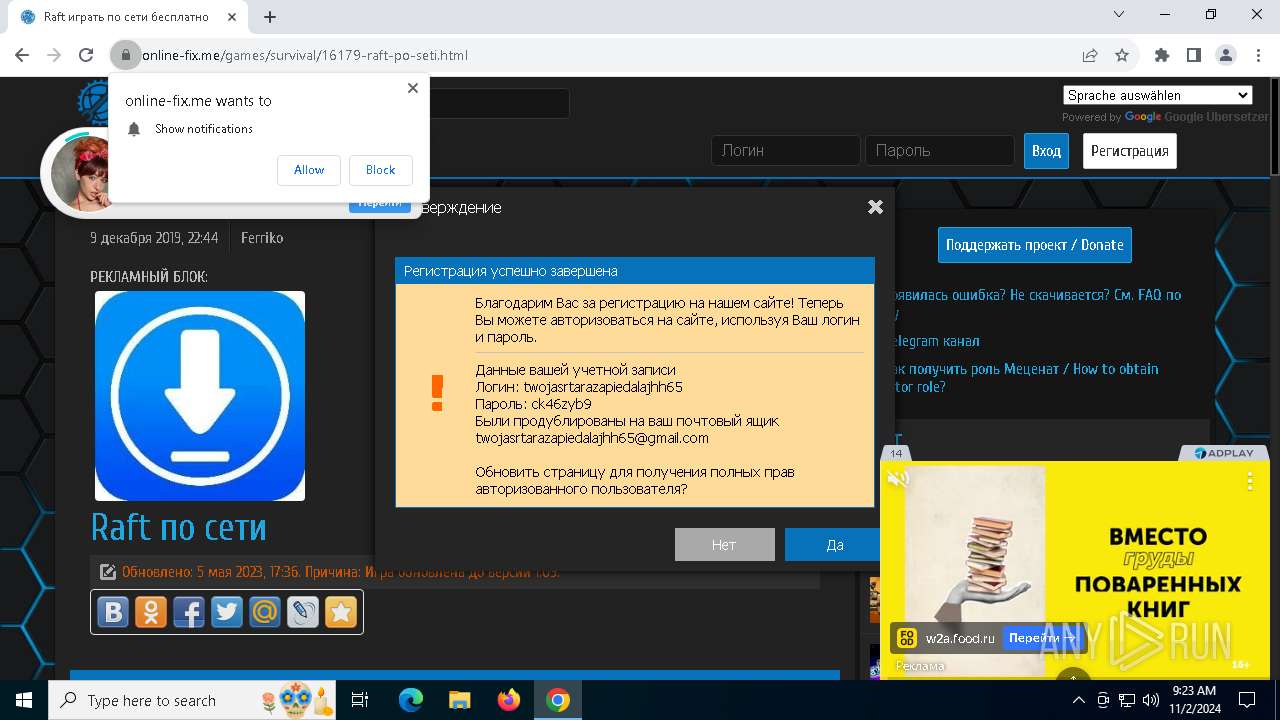Share page via Facebook icon
Viewport: 1280px width, 720px height.
pos(189,611)
